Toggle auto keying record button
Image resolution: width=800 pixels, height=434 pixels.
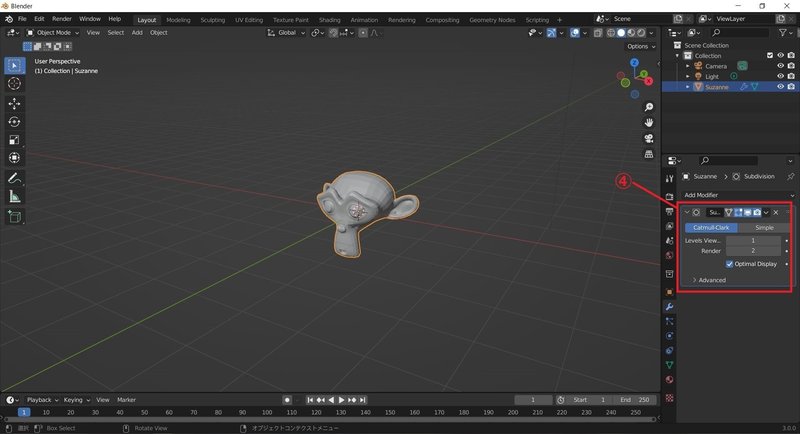tap(287, 400)
